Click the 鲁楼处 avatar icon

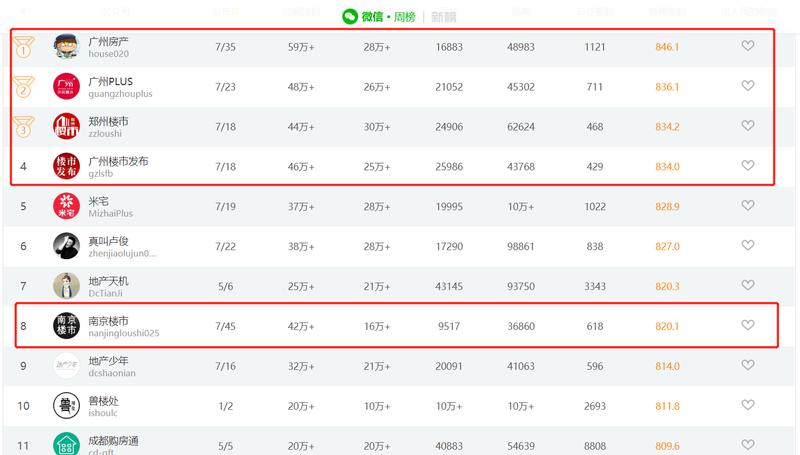point(66,406)
